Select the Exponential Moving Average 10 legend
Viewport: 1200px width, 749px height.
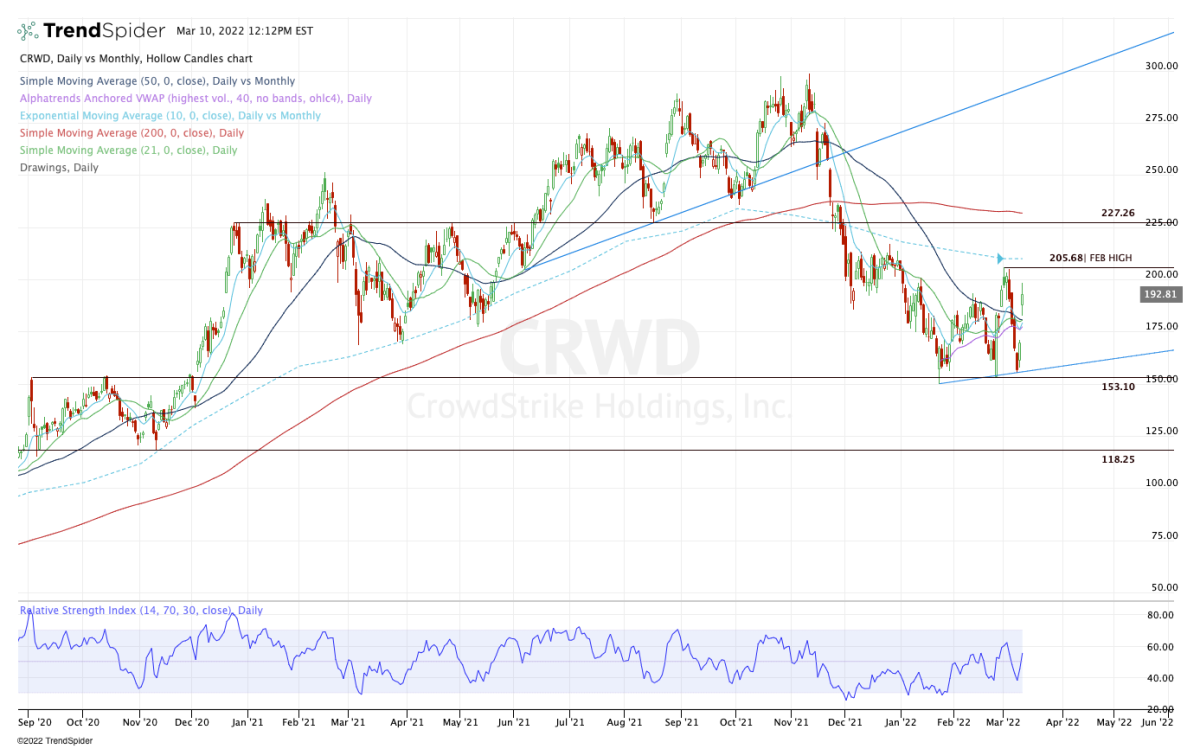point(170,116)
